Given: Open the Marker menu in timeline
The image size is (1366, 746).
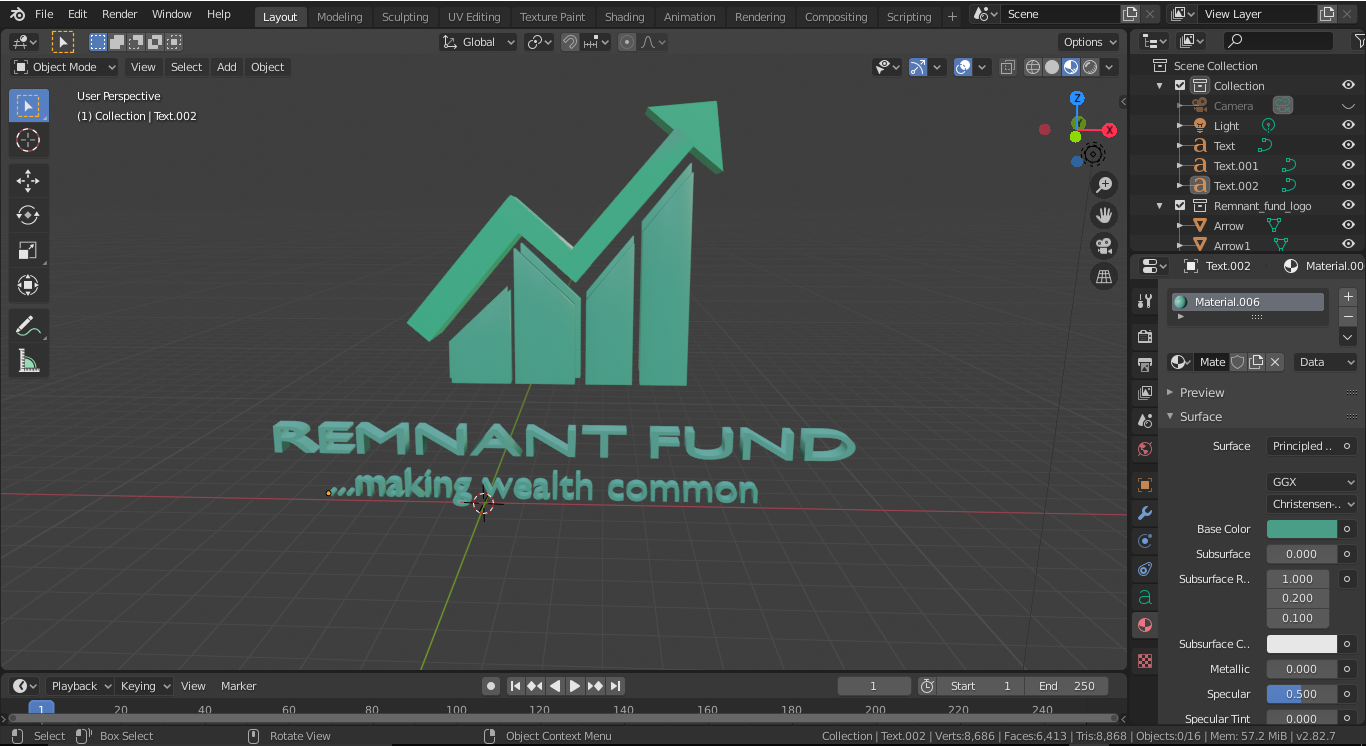Looking at the screenshot, I should pyautogui.click(x=238, y=686).
